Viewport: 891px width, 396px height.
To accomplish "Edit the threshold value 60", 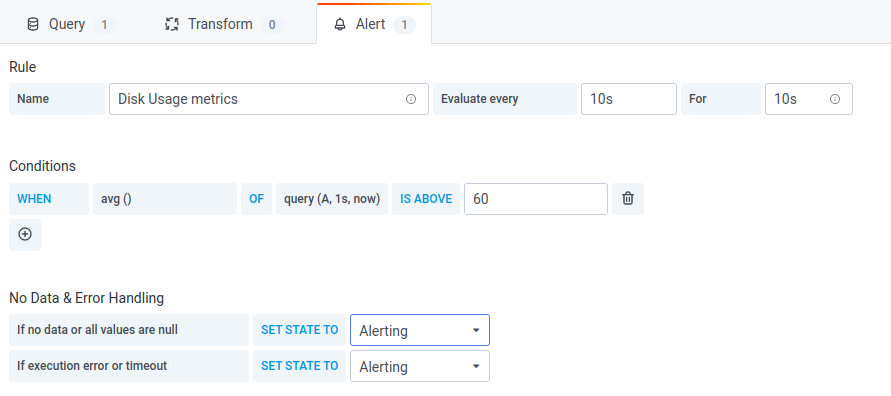I will tap(536, 199).
